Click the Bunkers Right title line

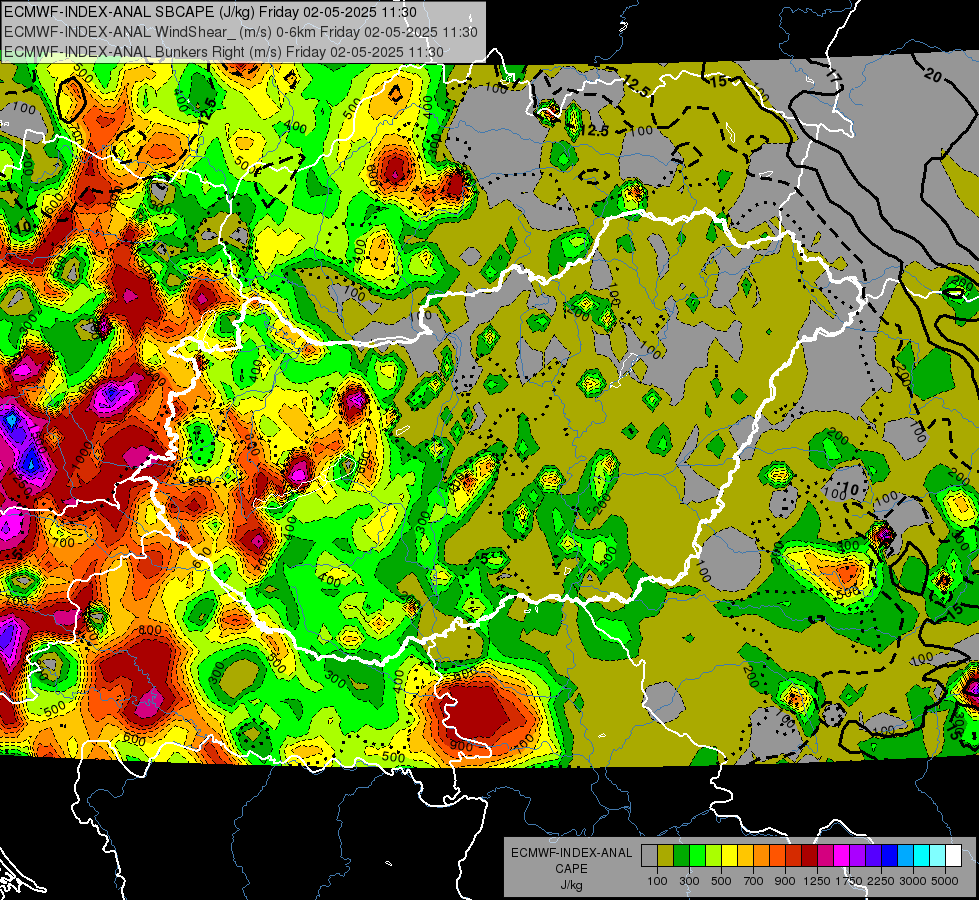224,52
